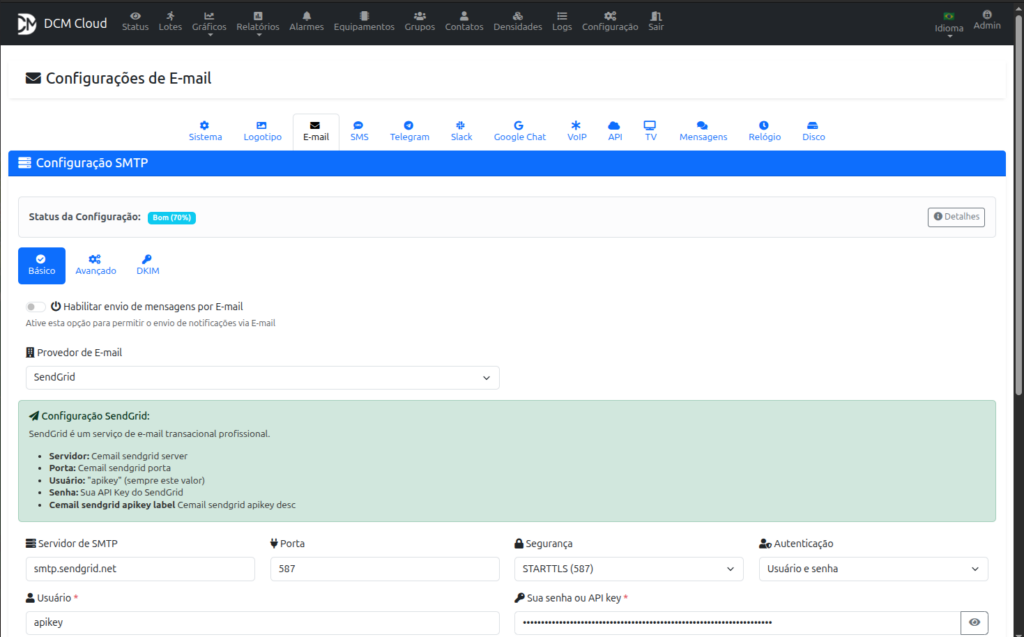
Task: Switch to the Avançado tab
Action: click(x=96, y=265)
